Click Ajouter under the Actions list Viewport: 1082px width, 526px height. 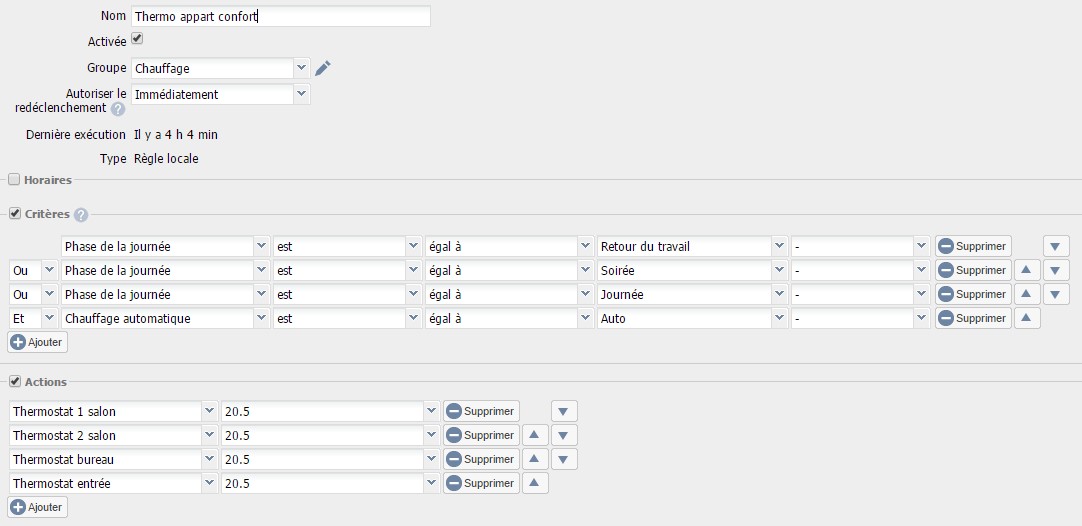point(38,507)
